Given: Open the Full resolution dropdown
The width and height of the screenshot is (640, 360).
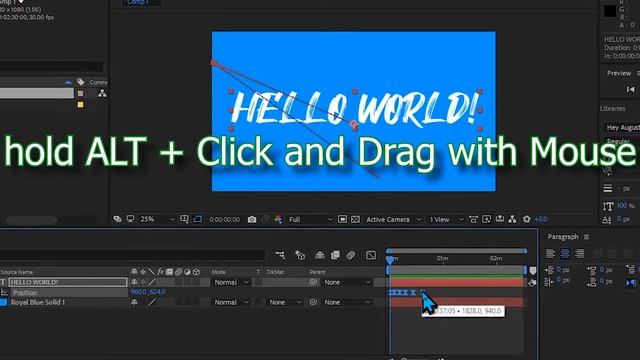Looking at the screenshot, I should 310,220.
